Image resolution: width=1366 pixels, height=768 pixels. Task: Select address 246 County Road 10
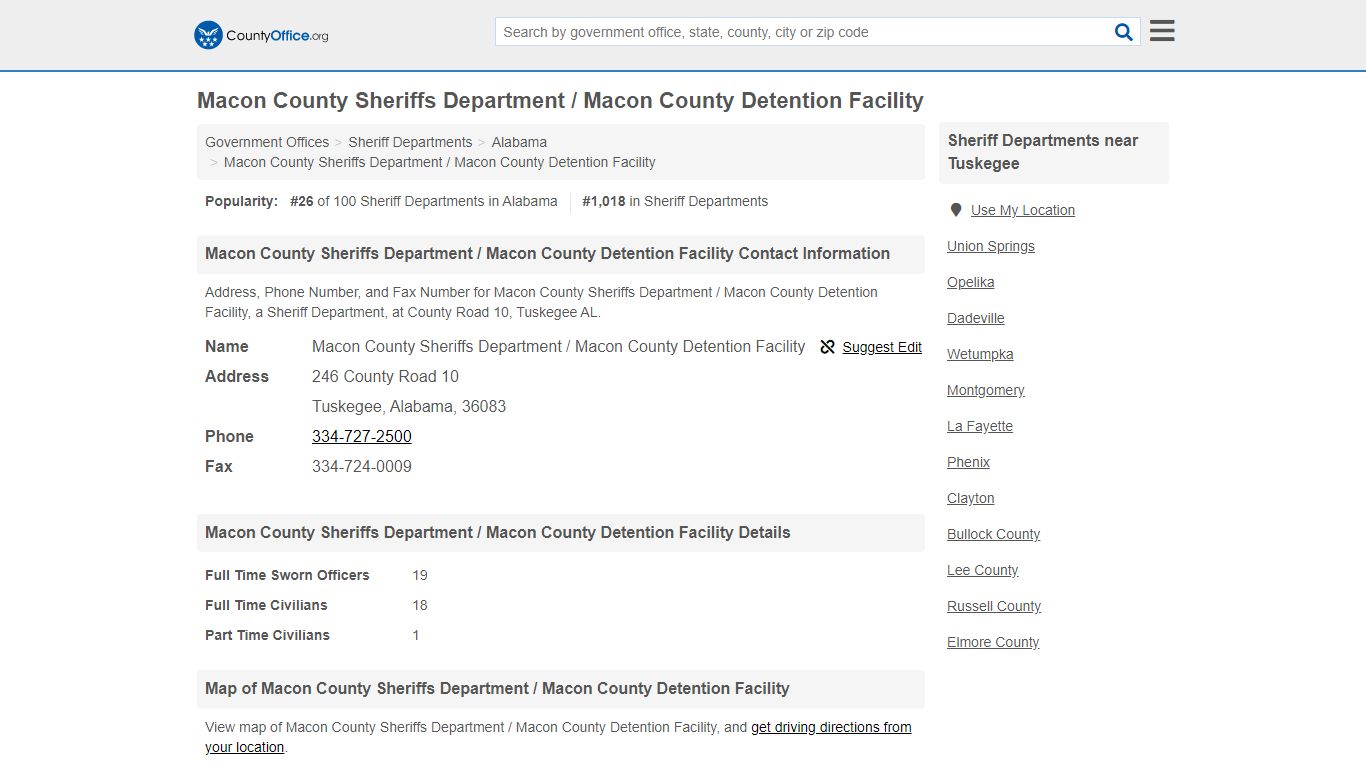point(385,376)
